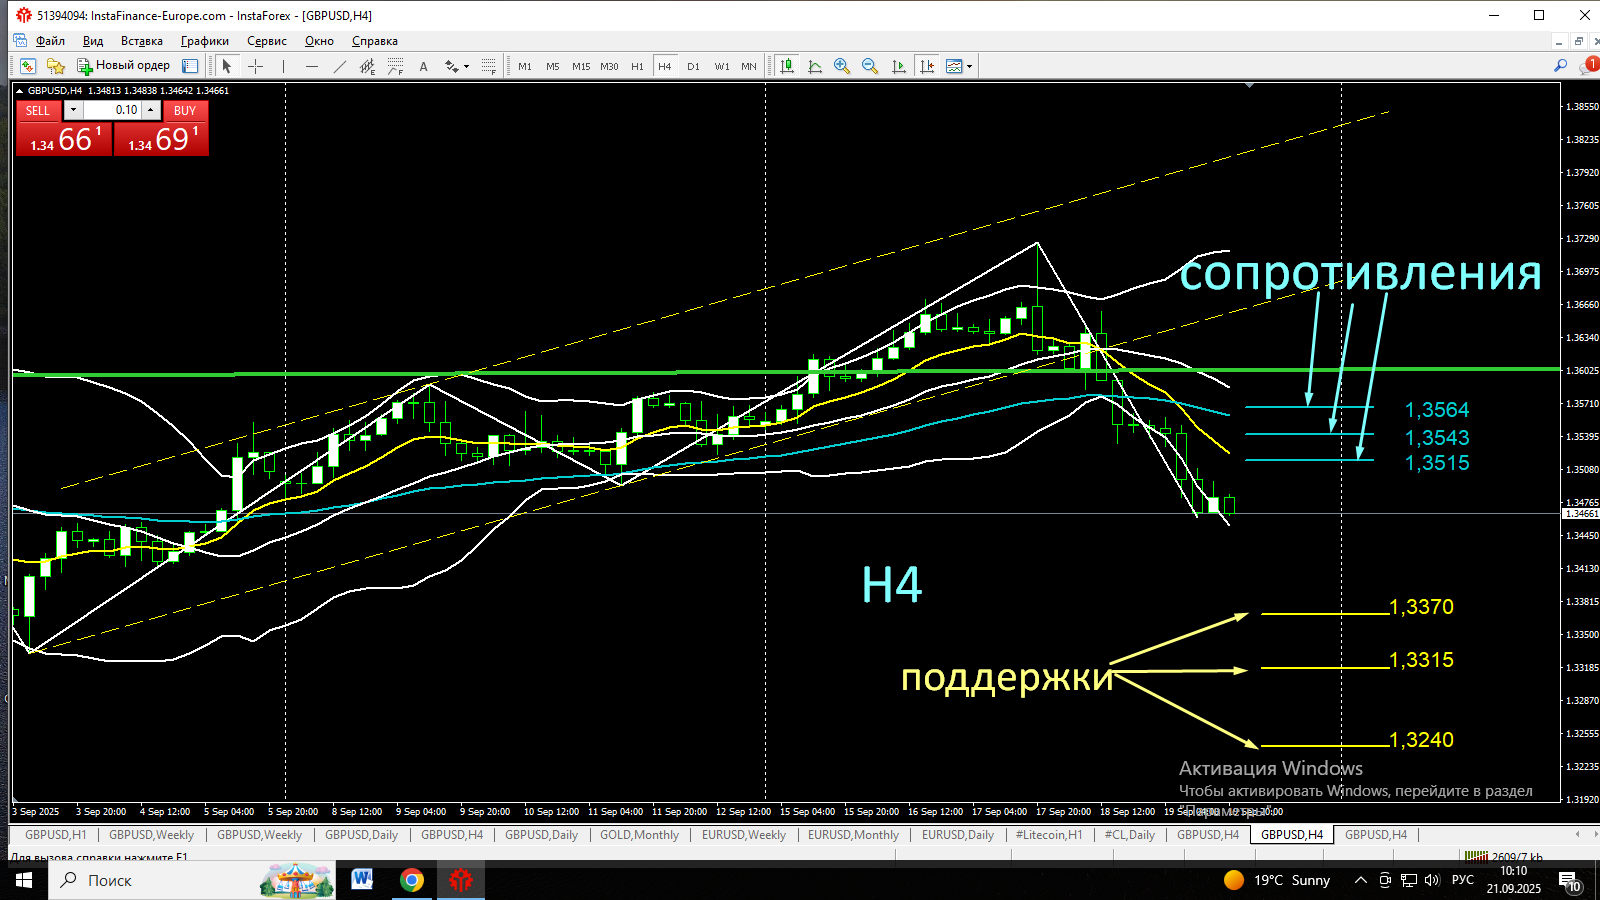Open the notifications bubble with badge 1

click(1588, 66)
